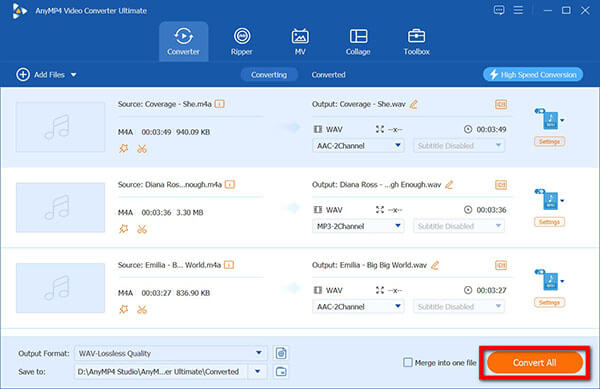This screenshot has height=389, width=600.
Task: Enable Merge into one file checkbox
Action: click(408, 362)
